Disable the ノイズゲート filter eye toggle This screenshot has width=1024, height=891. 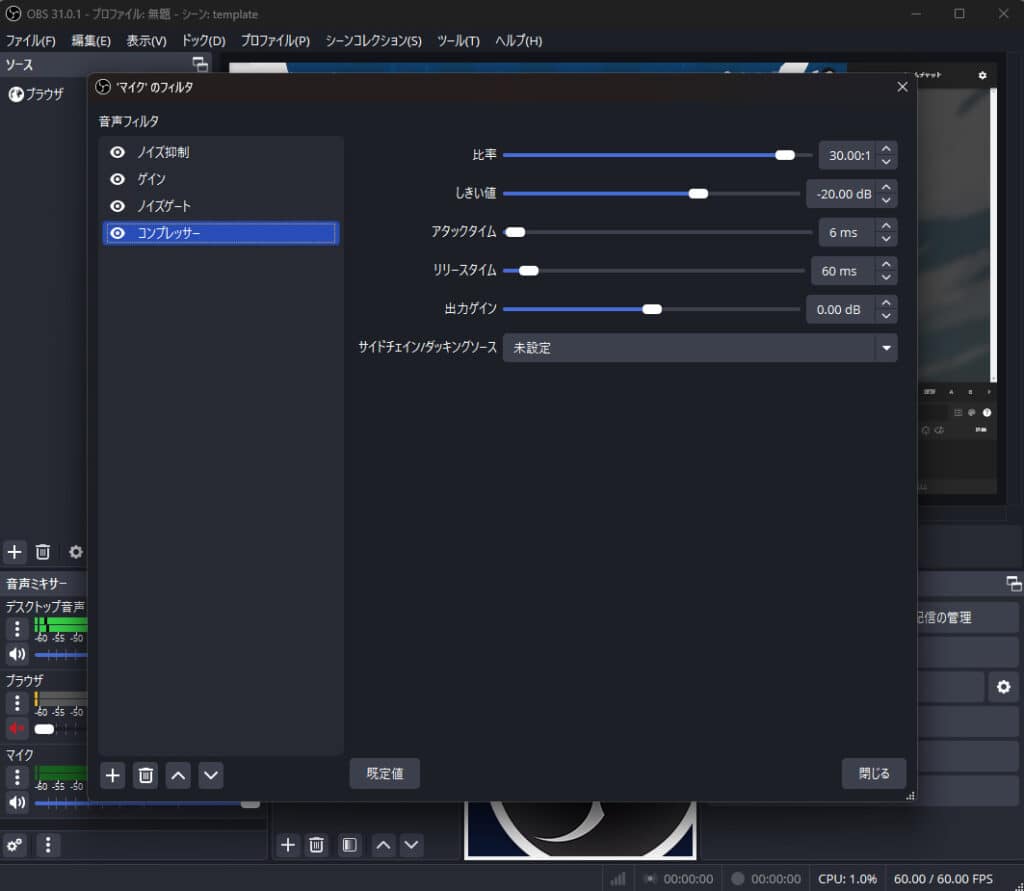[118, 206]
